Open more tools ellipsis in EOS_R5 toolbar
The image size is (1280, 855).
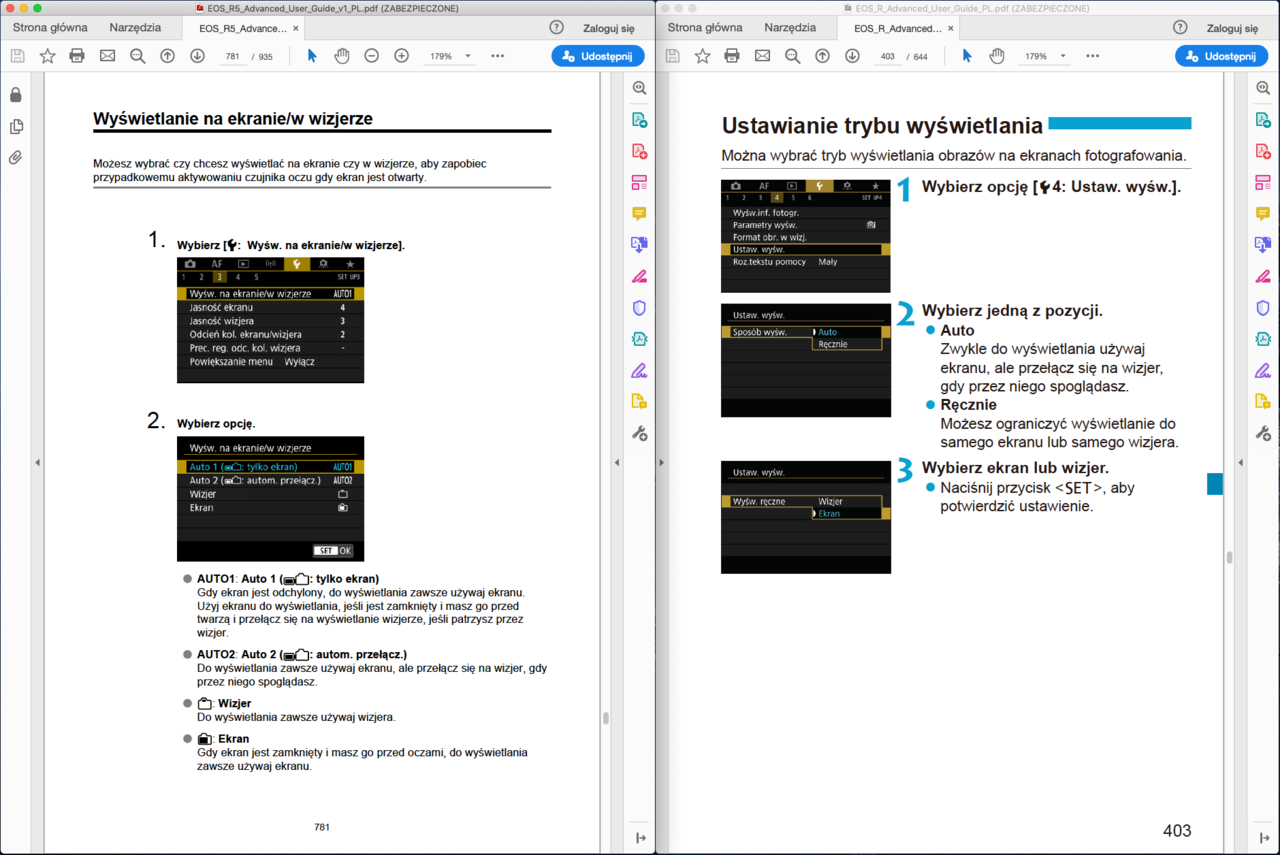(497, 56)
